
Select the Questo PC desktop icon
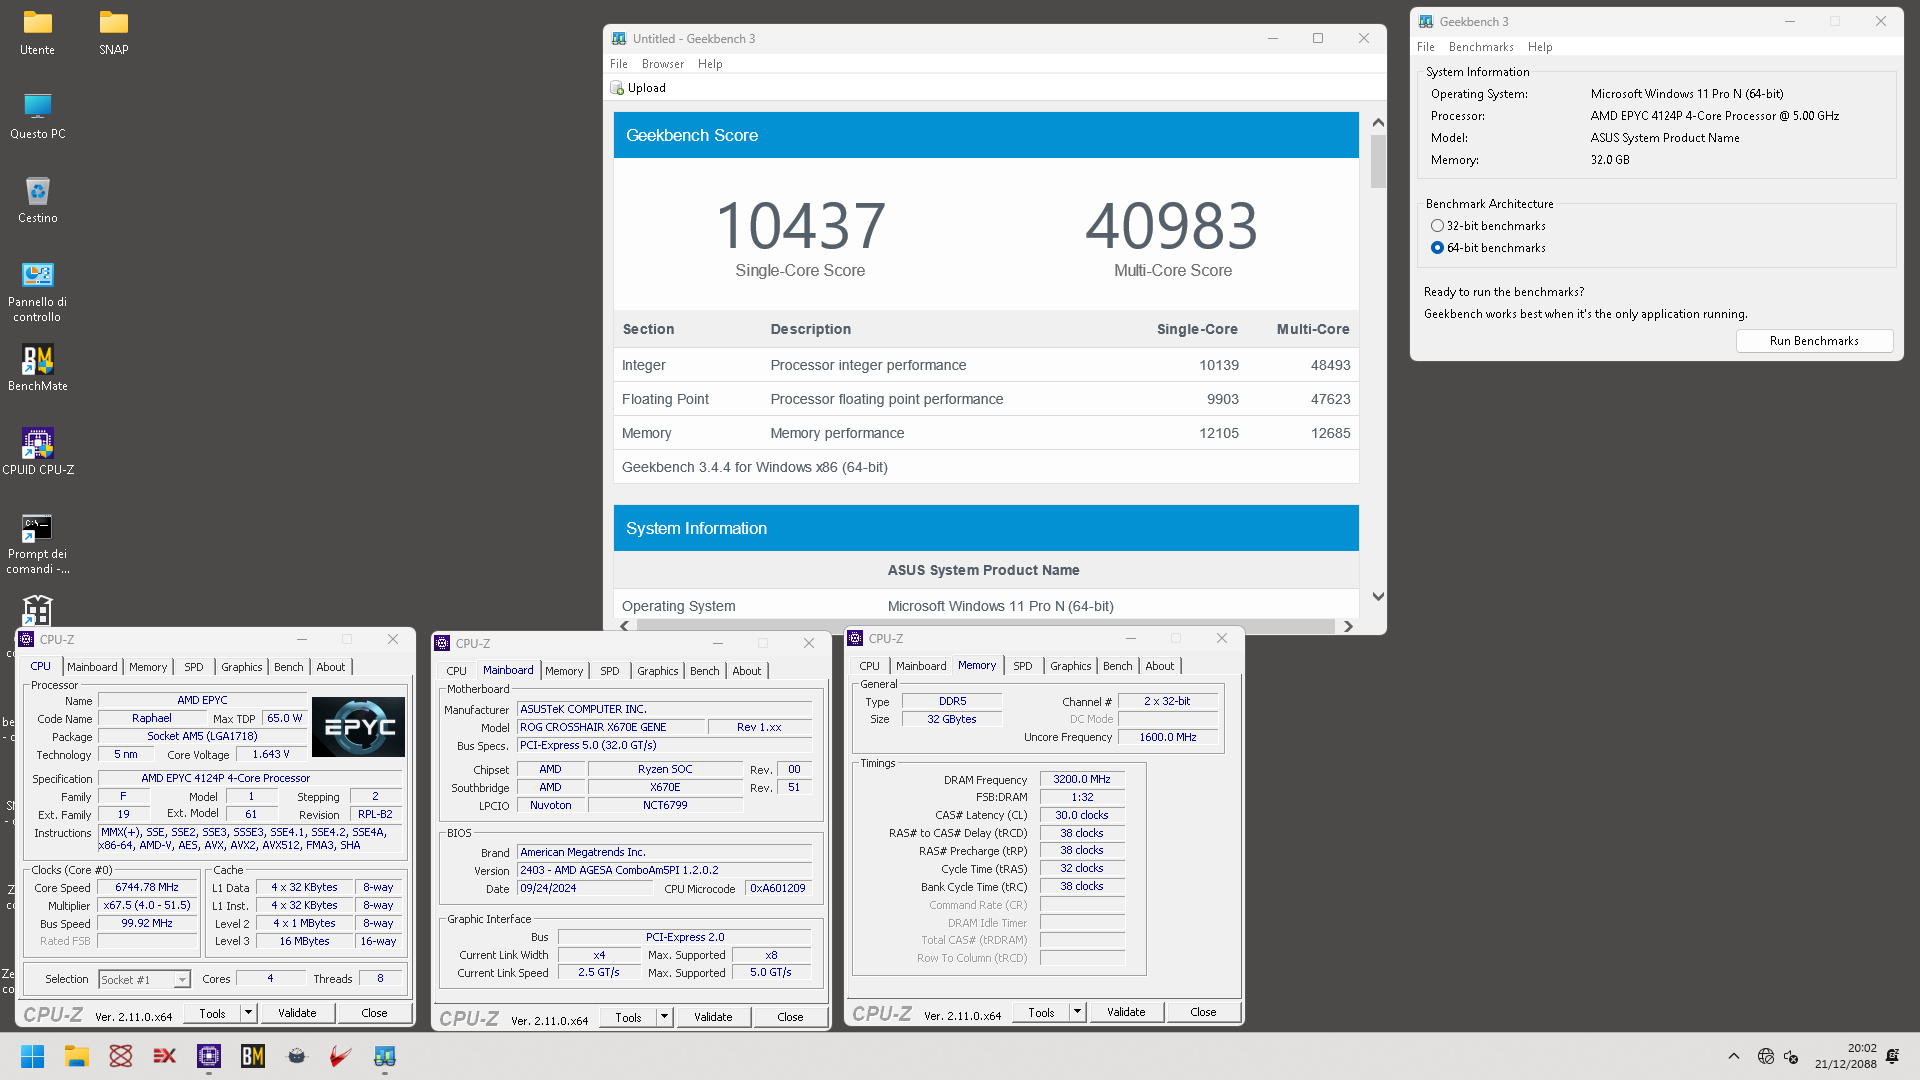click(x=37, y=116)
